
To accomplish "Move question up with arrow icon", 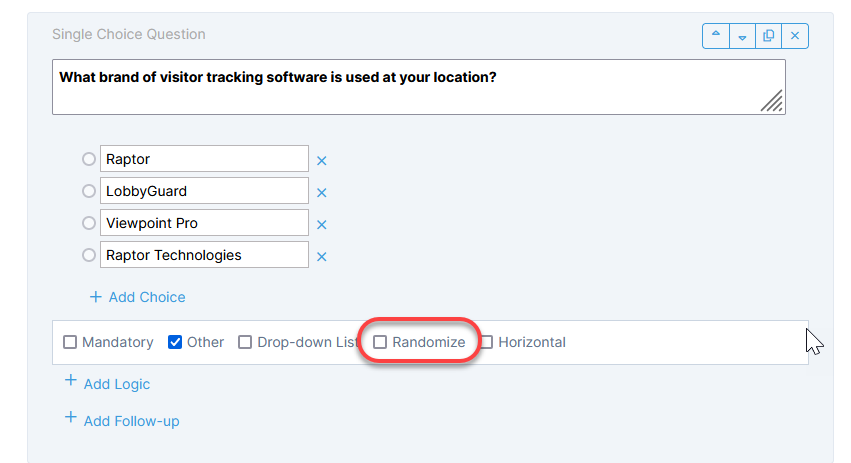I will point(716,36).
